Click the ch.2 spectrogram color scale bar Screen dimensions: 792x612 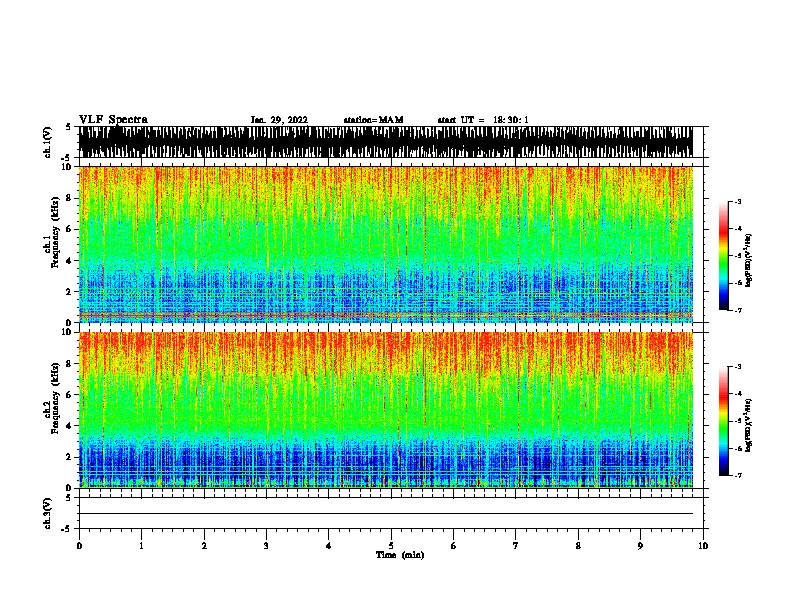[724, 421]
